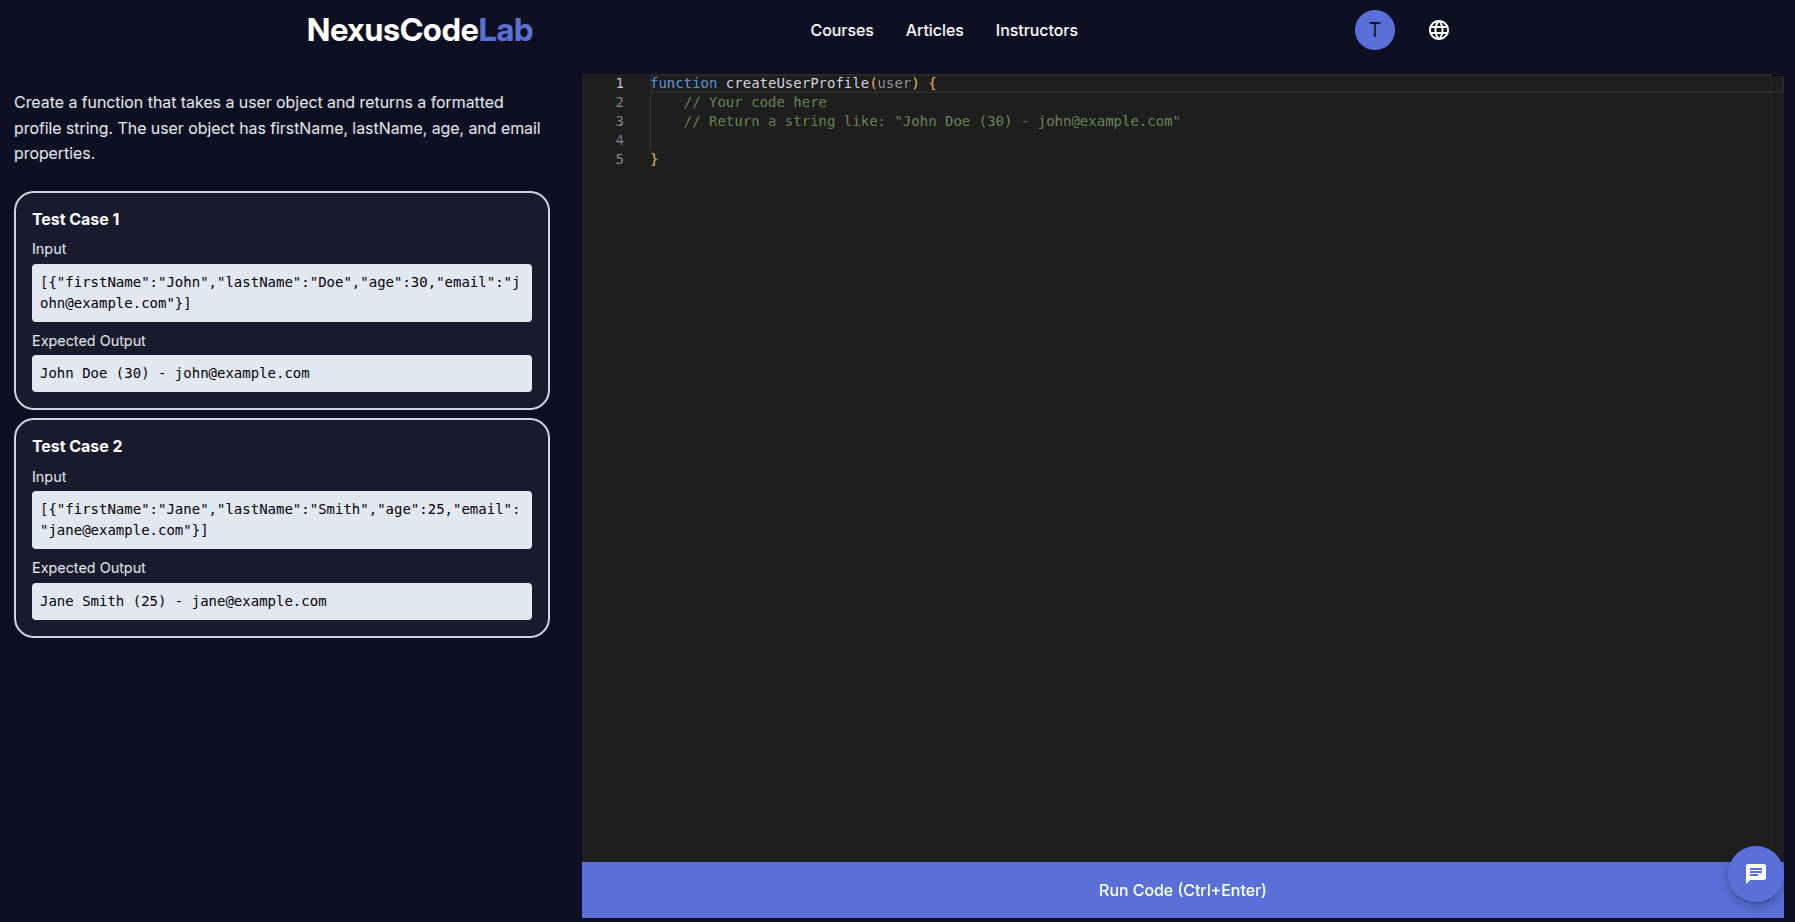
Task: Click the Test Case 2 heading
Action: tap(77, 446)
